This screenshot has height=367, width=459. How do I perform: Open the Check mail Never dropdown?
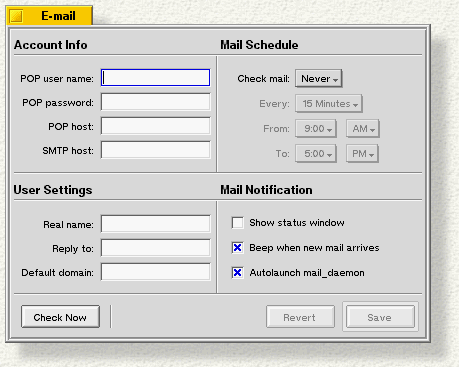coord(319,79)
